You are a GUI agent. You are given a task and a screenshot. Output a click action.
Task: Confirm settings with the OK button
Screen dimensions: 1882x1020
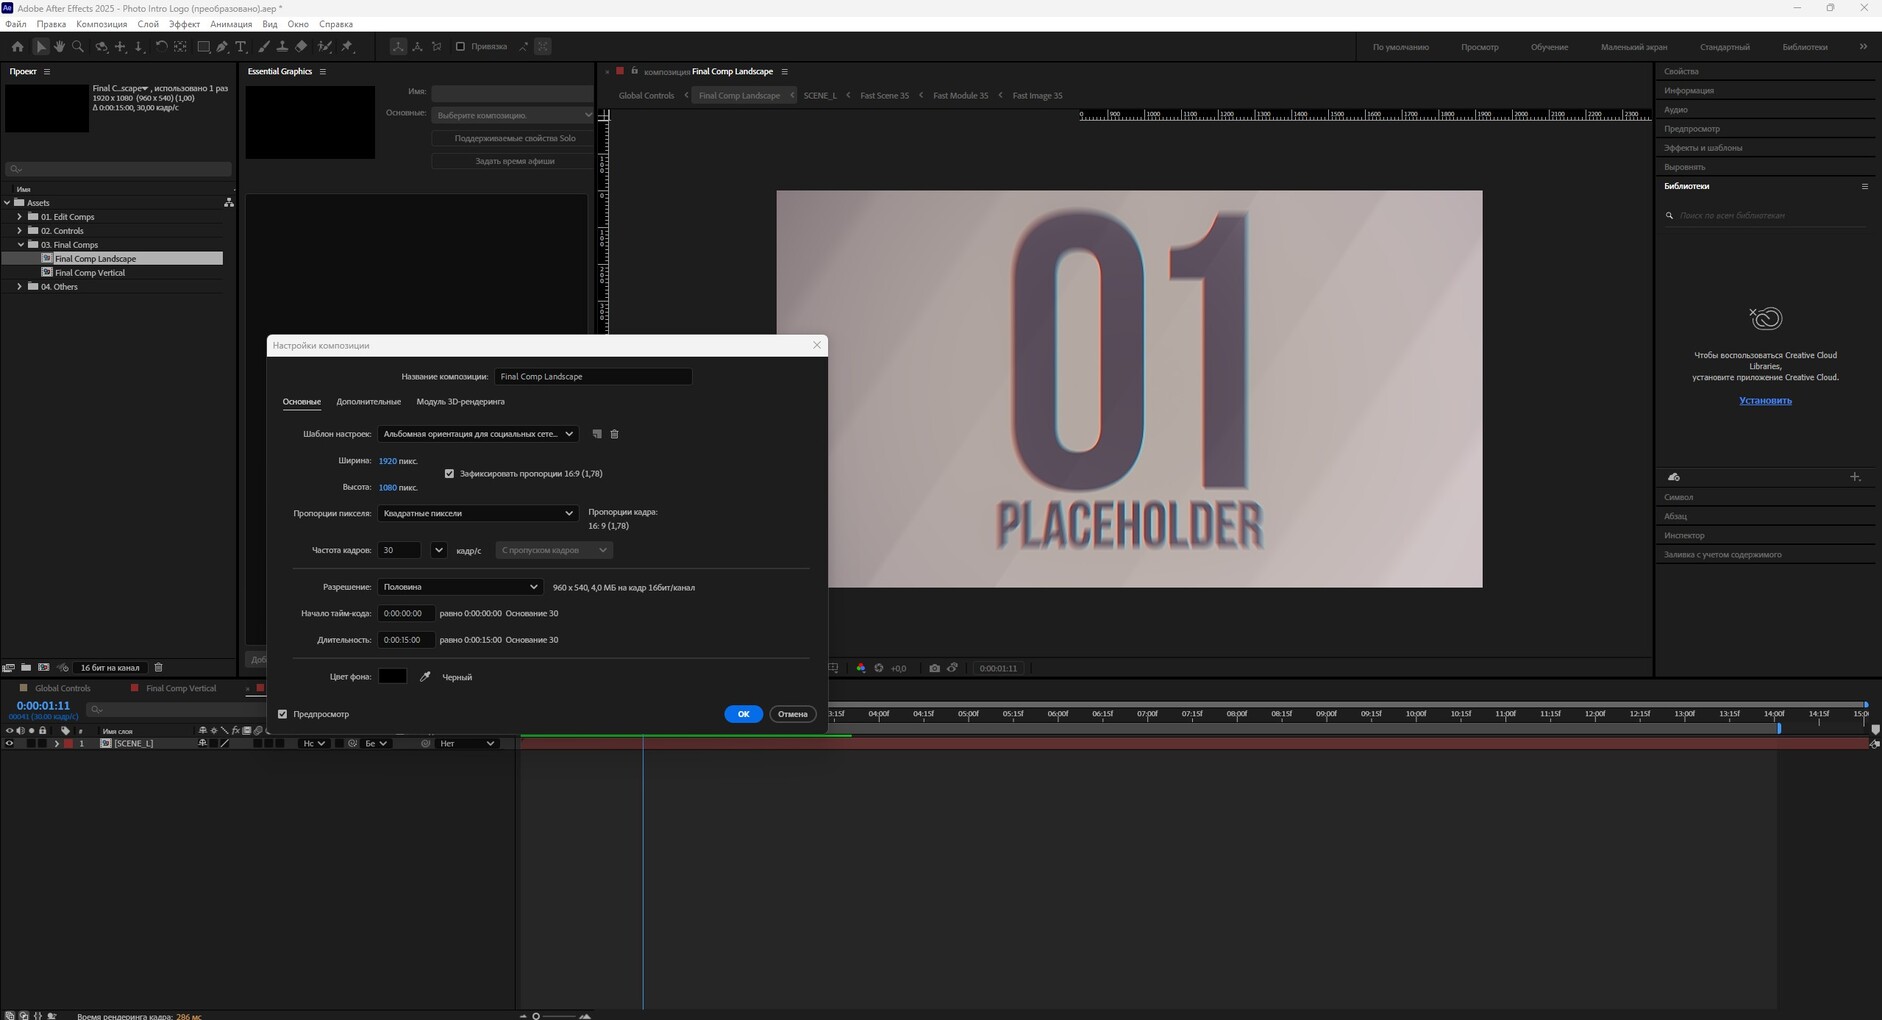click(743, 714)
